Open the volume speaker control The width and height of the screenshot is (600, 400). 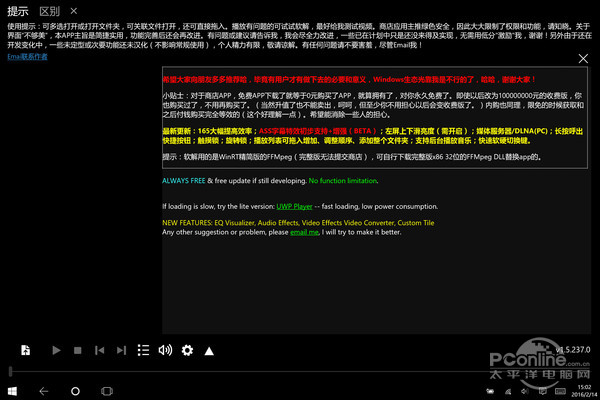[x=165, y=350]
